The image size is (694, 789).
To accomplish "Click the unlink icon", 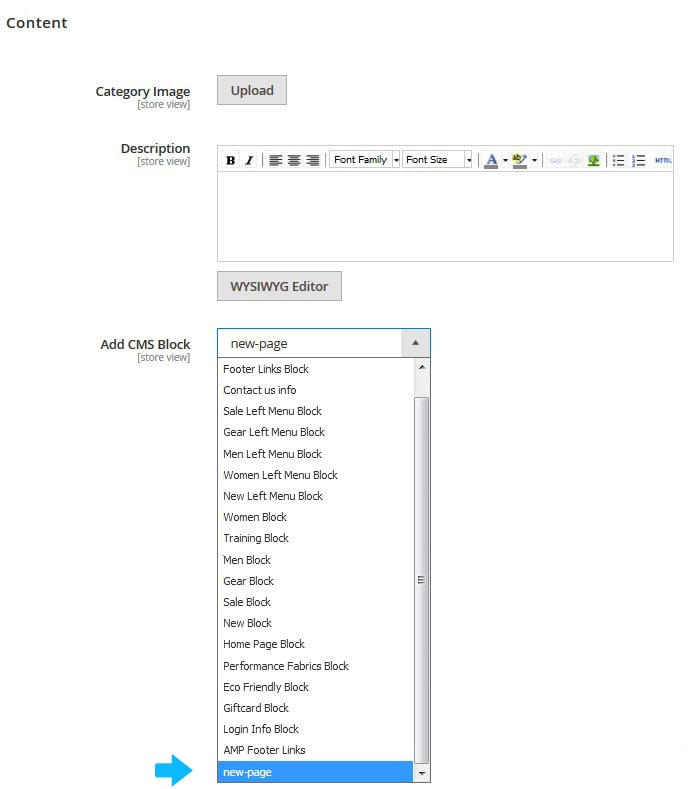I will [574, 161].
